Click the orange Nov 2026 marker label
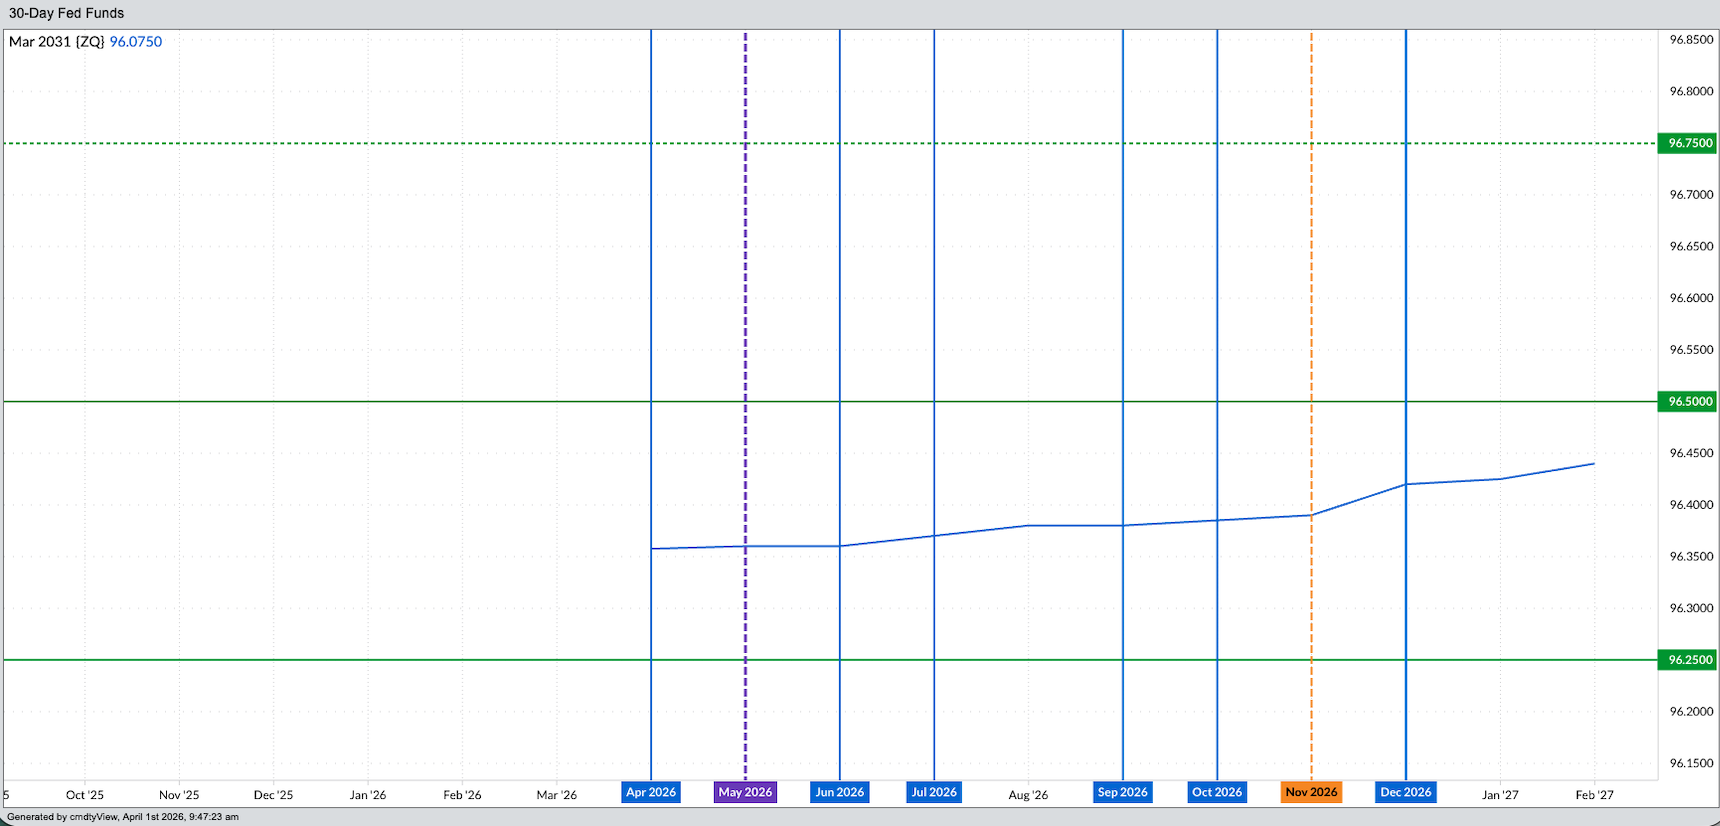1720x826 pixels. [x=1311, y=792]
